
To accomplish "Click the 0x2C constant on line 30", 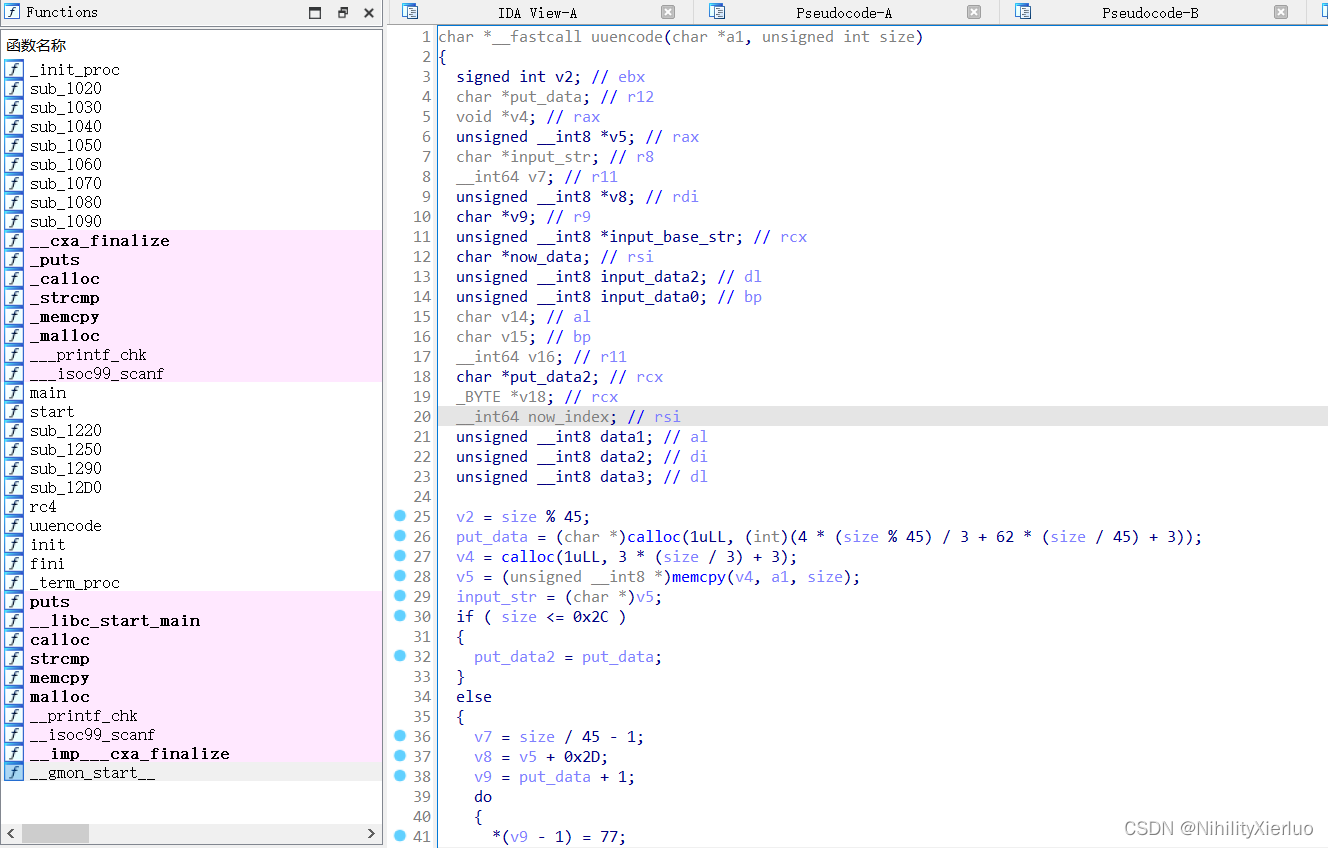I will (x=591, y=616).
